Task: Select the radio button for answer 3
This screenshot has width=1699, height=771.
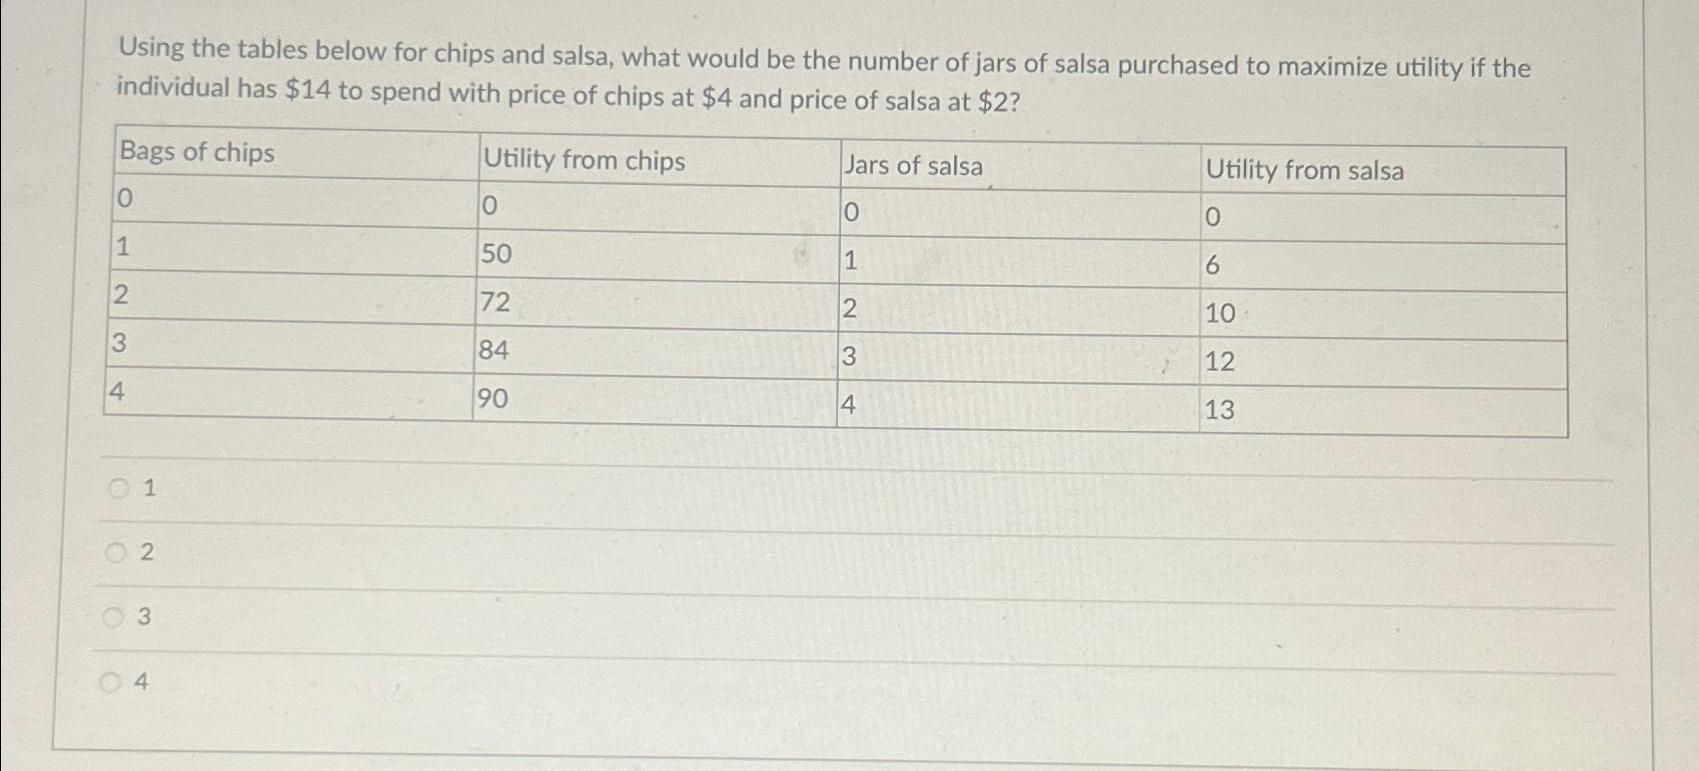Action: (115, 619)
